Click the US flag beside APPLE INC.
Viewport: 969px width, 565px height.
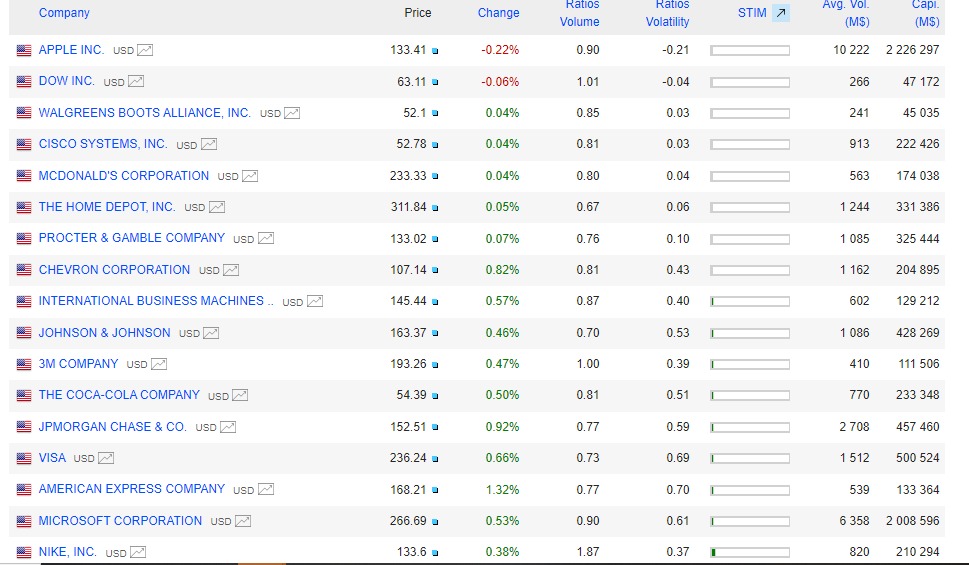pyautogui.click(x=24, y=50)
